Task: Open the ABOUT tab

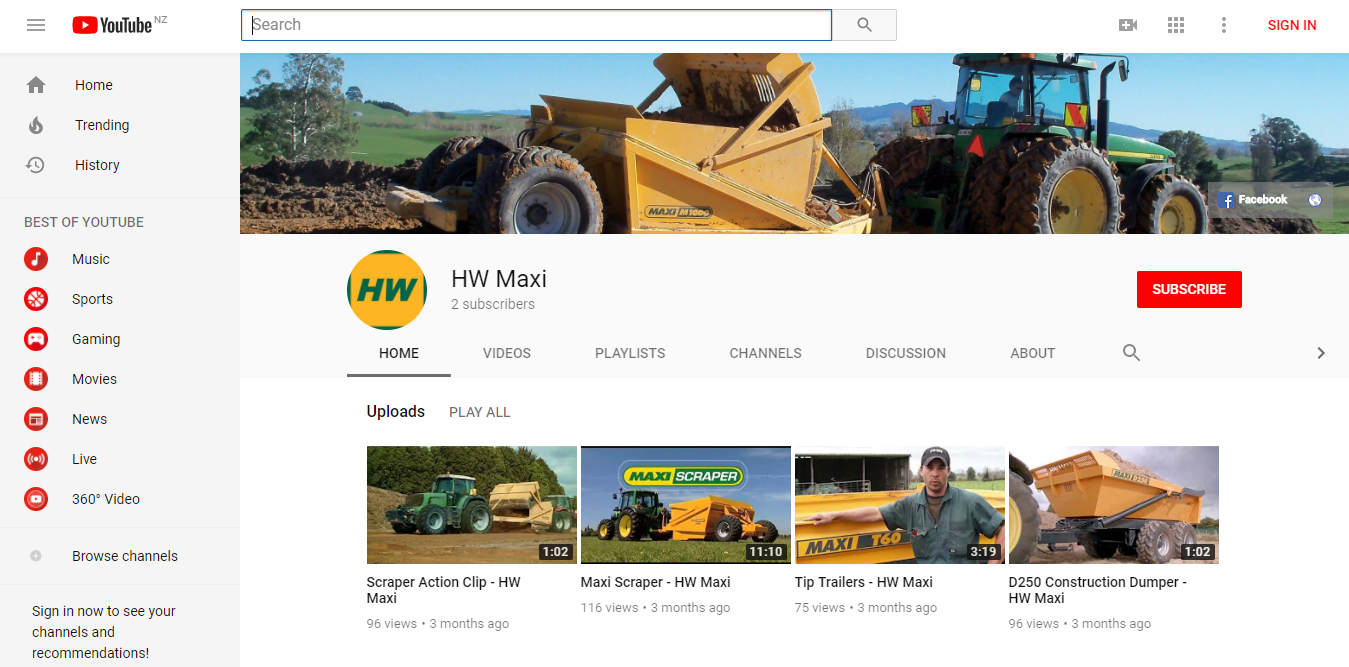Action: pyautogui.click(x=1033, y=353)
